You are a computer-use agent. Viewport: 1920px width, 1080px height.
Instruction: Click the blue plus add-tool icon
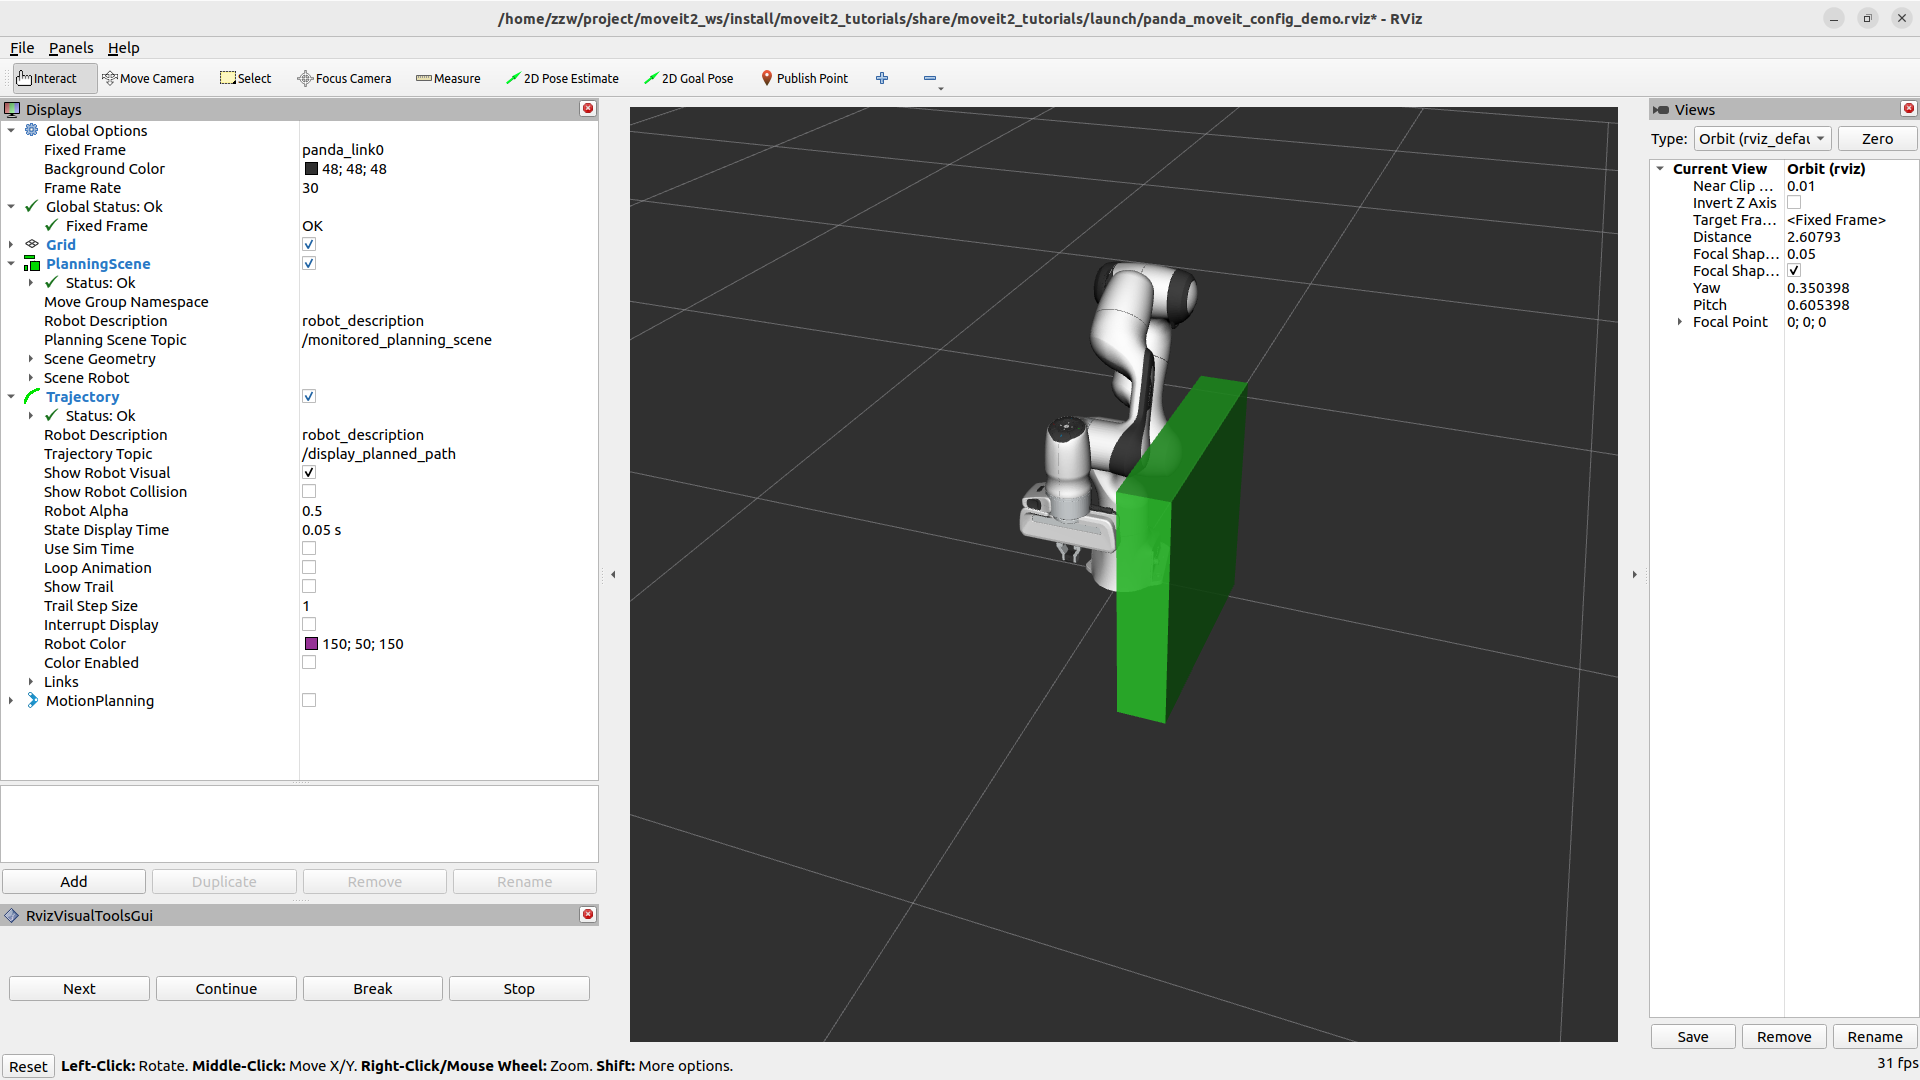coord(882,78)
